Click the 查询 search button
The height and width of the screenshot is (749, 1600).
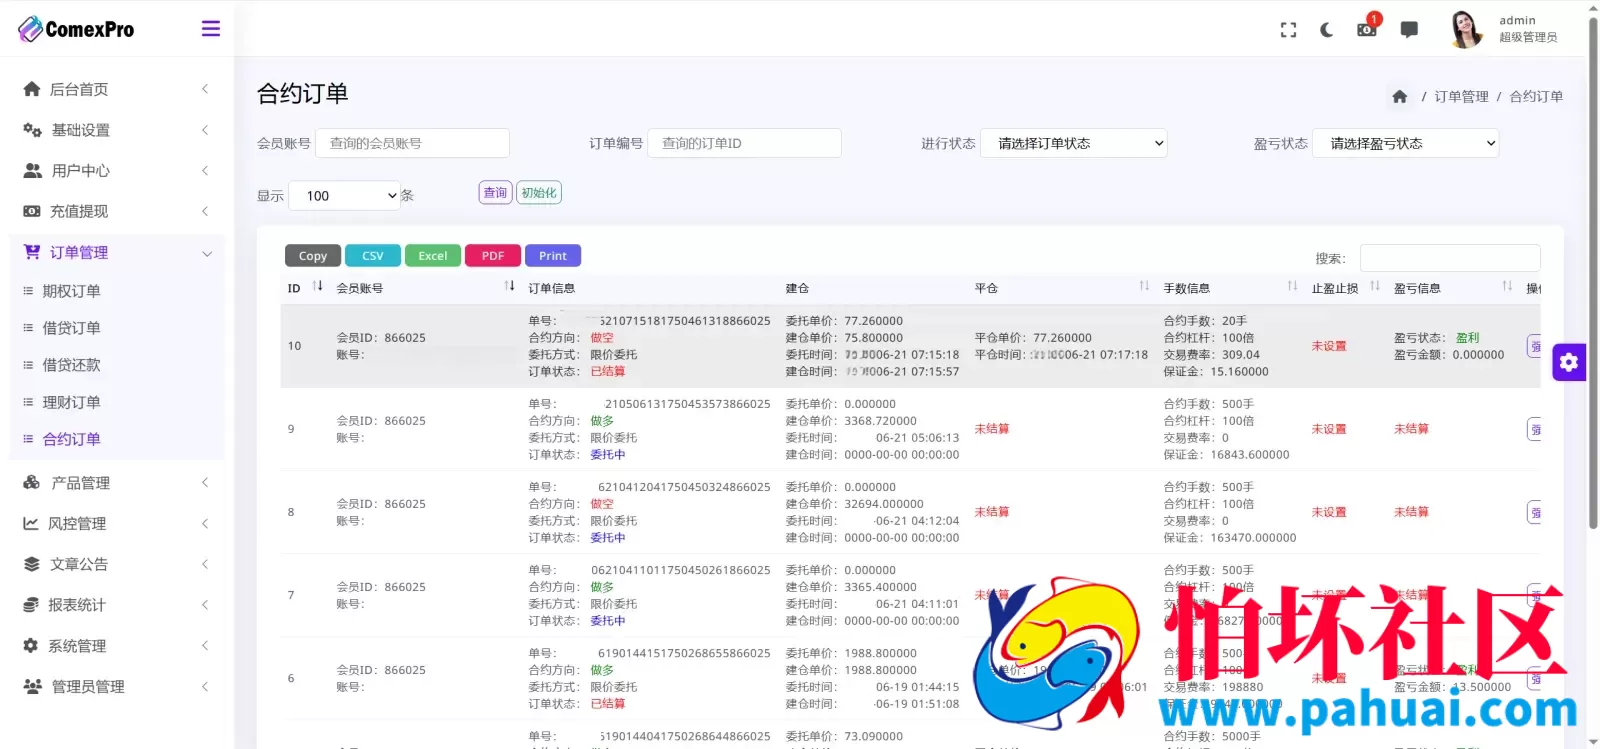coord(495,192)
